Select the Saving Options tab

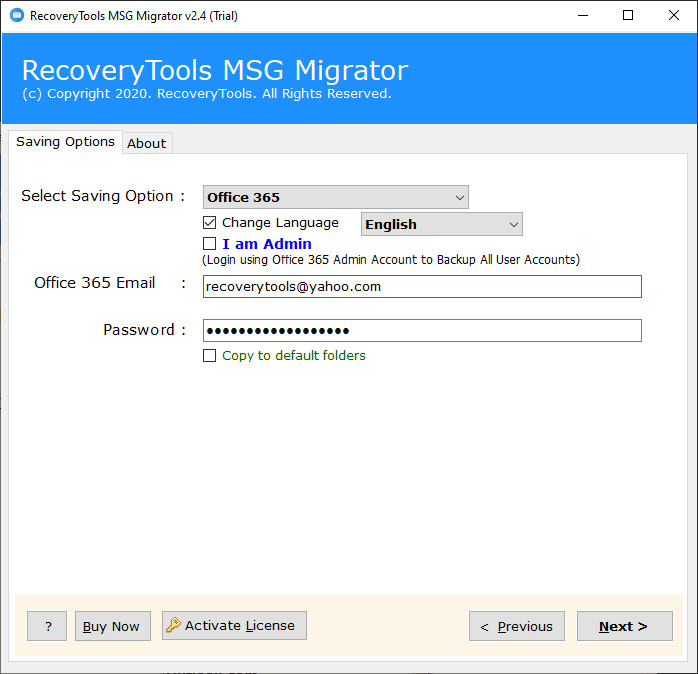(x=65, y=142)
